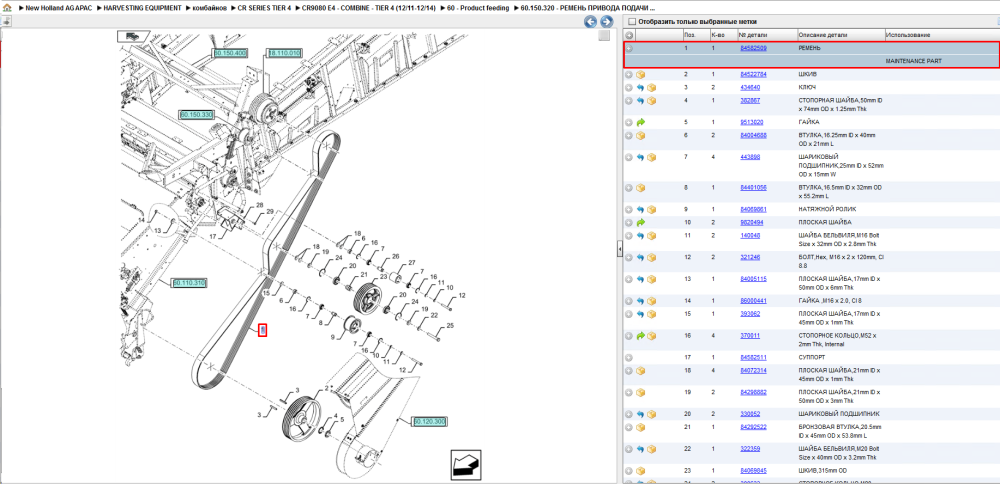Expand row 17 СУППОРТ with the plus icon
The width and height of the screenshot is (1000, 484).
[629, 358]
